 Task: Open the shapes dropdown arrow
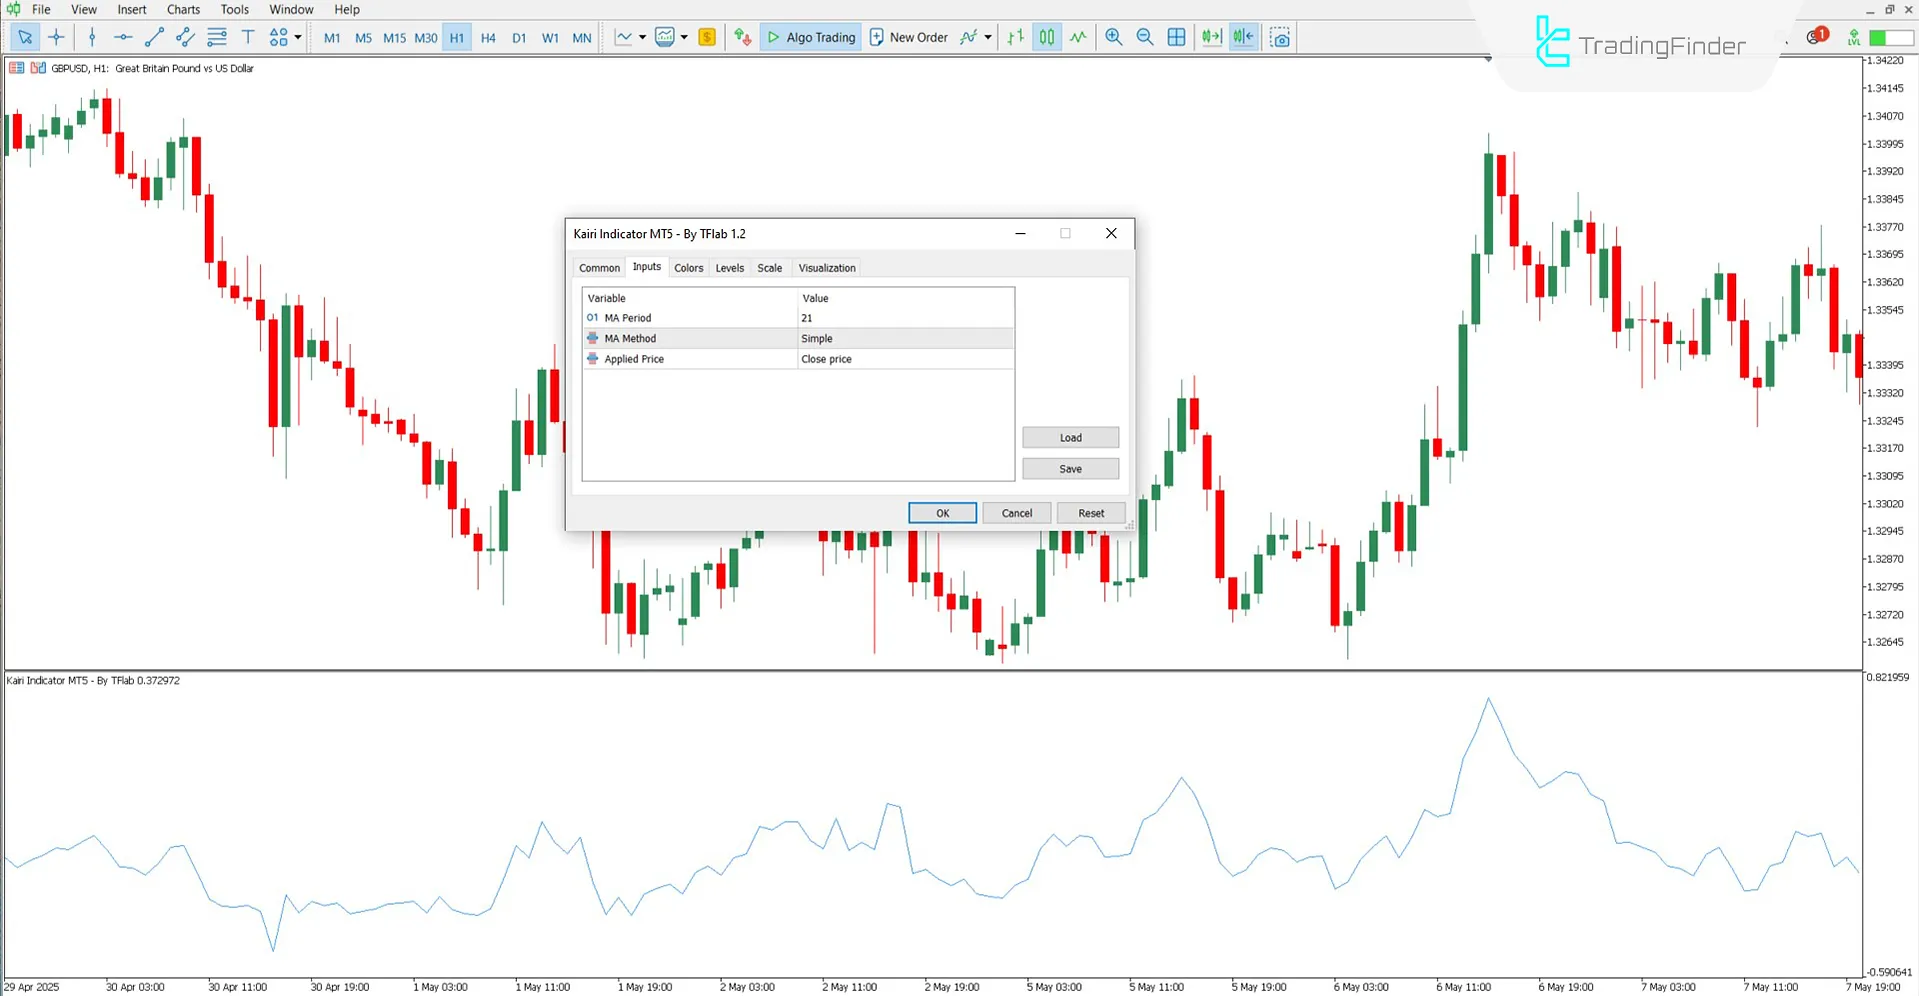click(297, 37)
